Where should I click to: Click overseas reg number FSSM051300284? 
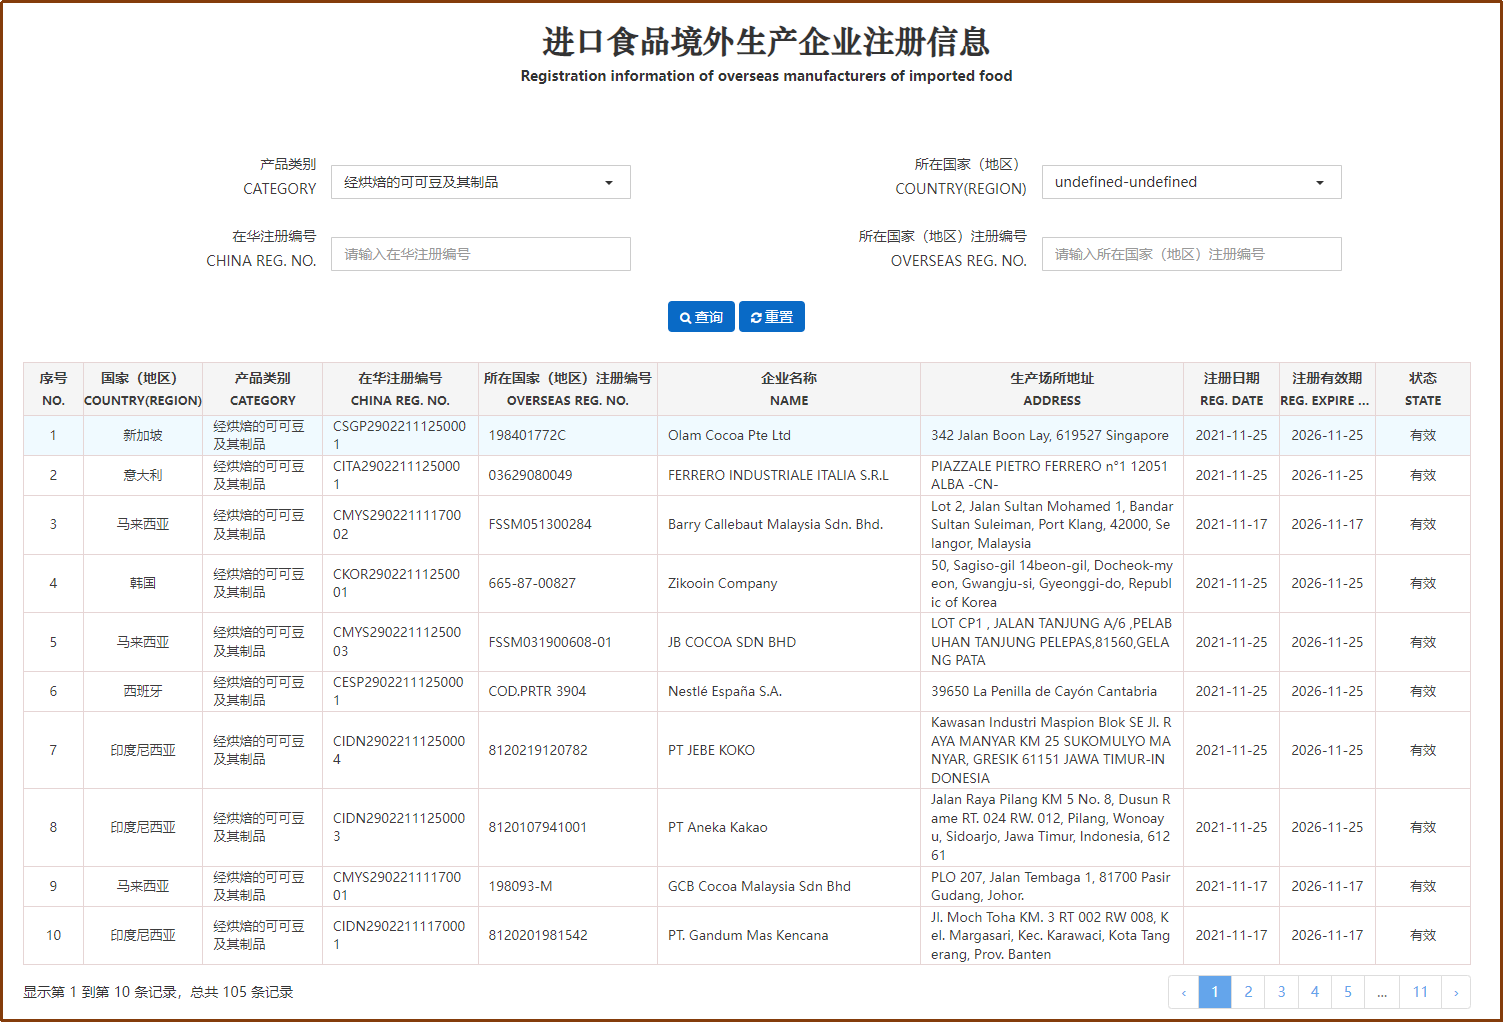540,524
